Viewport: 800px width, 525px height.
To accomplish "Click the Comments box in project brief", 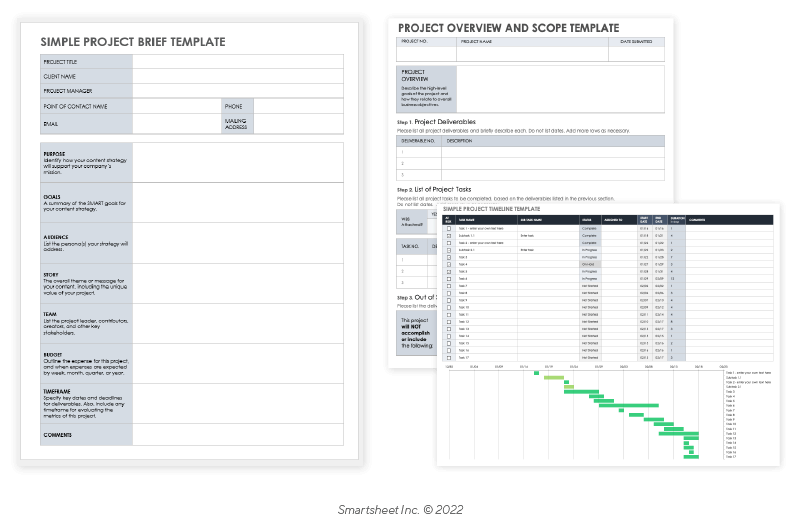I will point(238,436).
